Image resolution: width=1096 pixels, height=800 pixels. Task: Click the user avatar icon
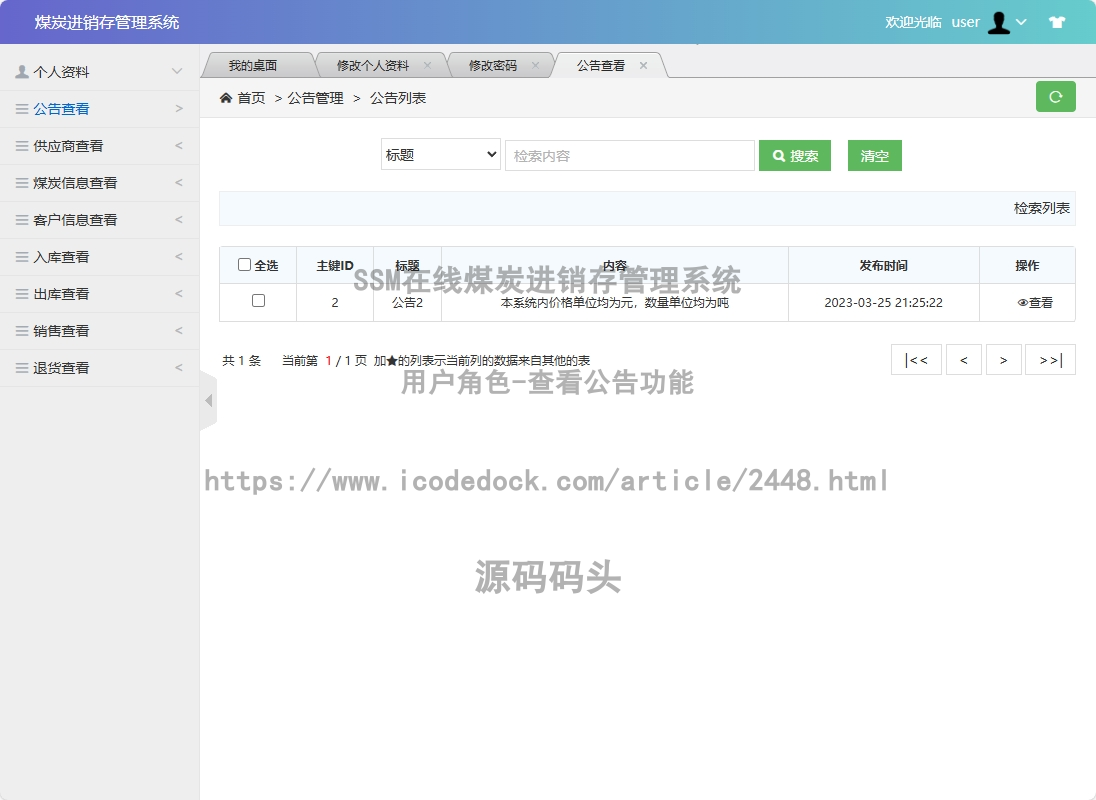(x=998, y=22)
